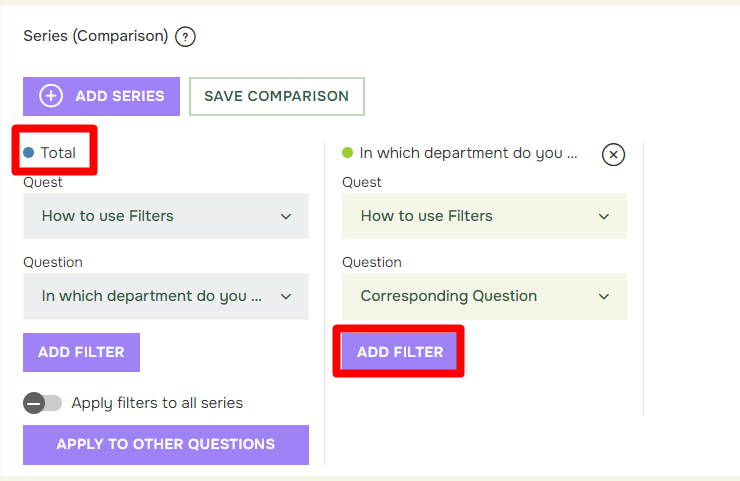740x481 pixels.
Task: Click the Add Series button
Action: [x=101, y=96]
